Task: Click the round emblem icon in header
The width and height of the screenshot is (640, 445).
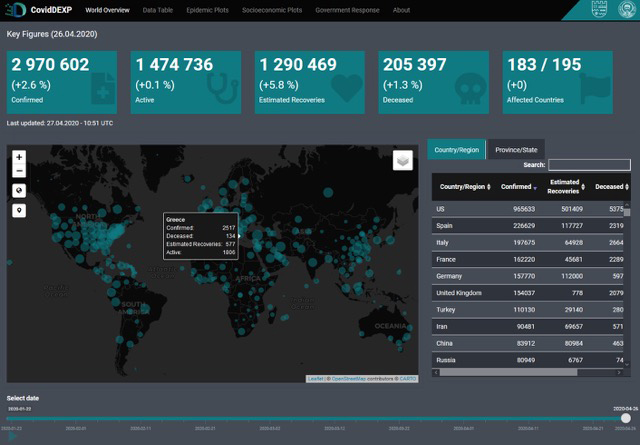Action: [626, 9]
